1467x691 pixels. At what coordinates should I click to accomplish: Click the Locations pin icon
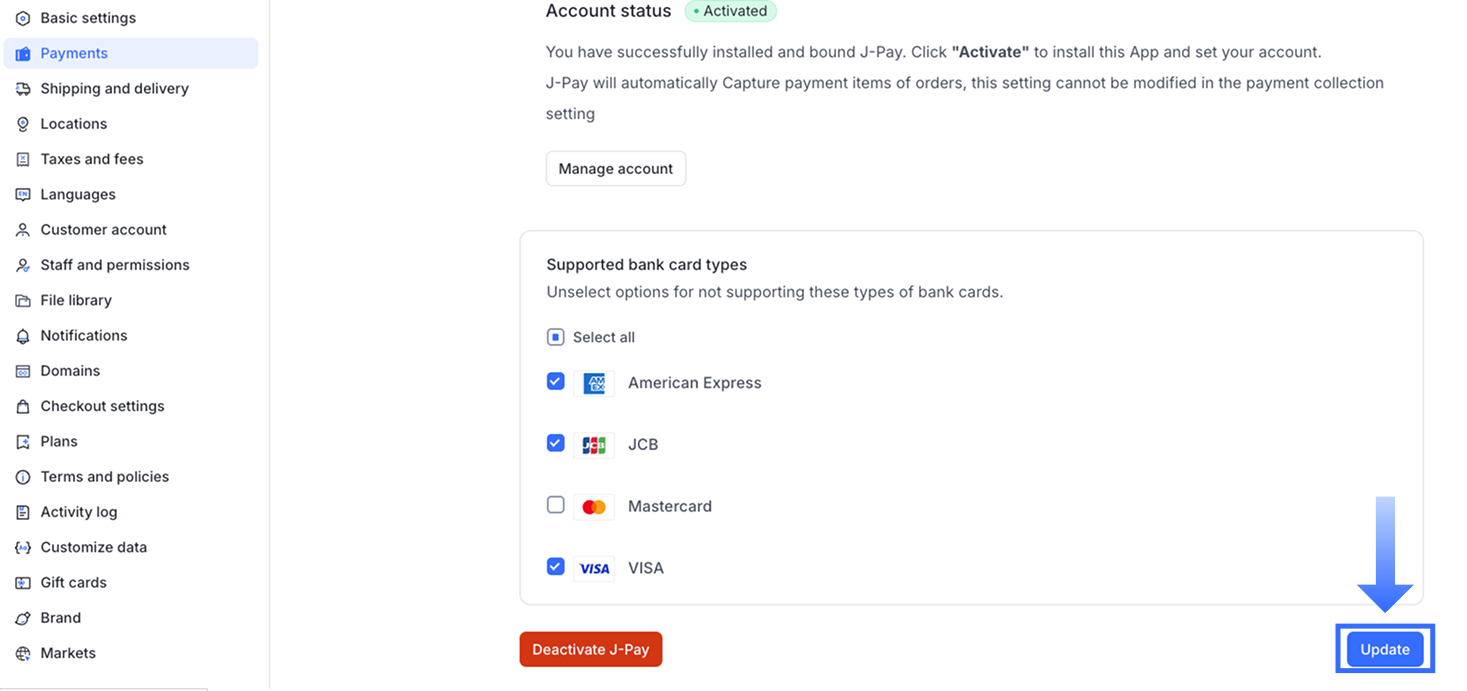coord(23,124)
